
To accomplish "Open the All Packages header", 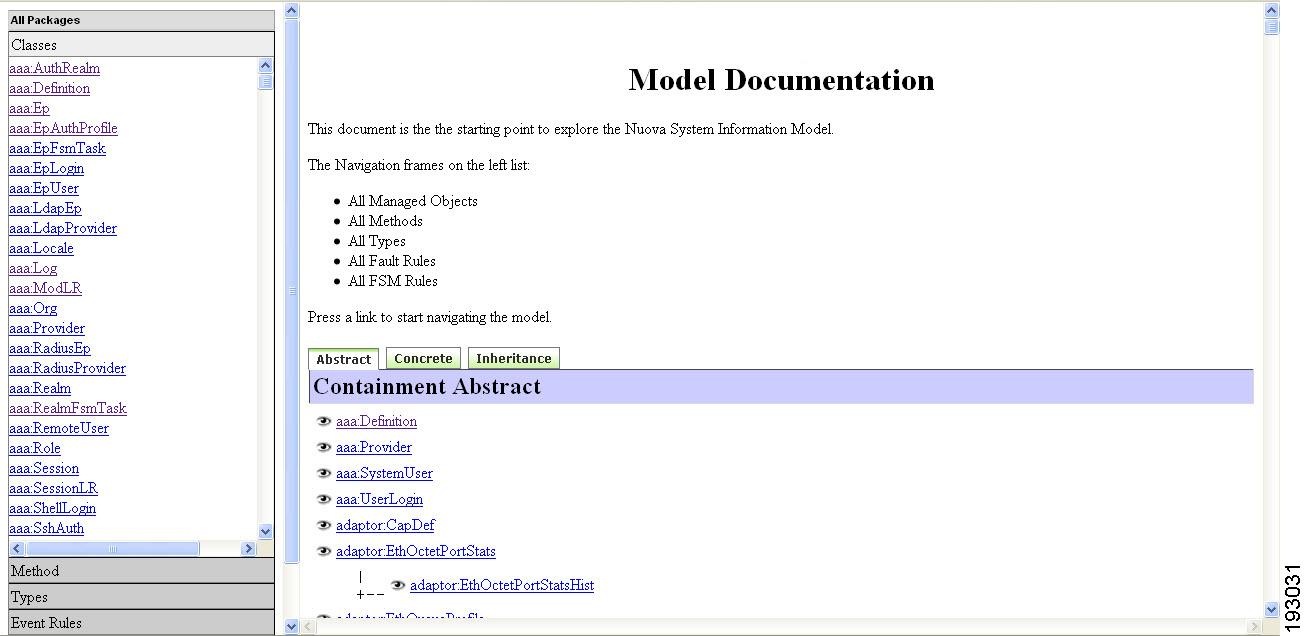I will [x=141, y=20].
